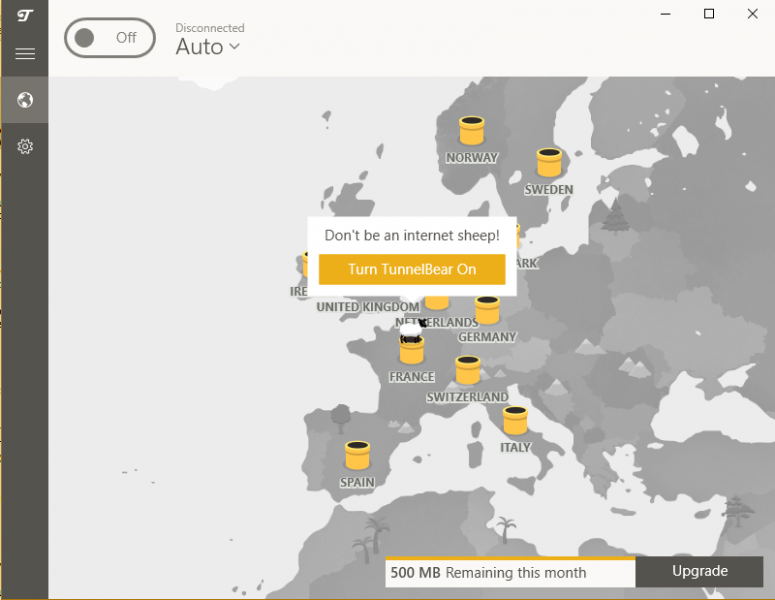
Task: Click the FRANCE map label
Action: point(412,377)
